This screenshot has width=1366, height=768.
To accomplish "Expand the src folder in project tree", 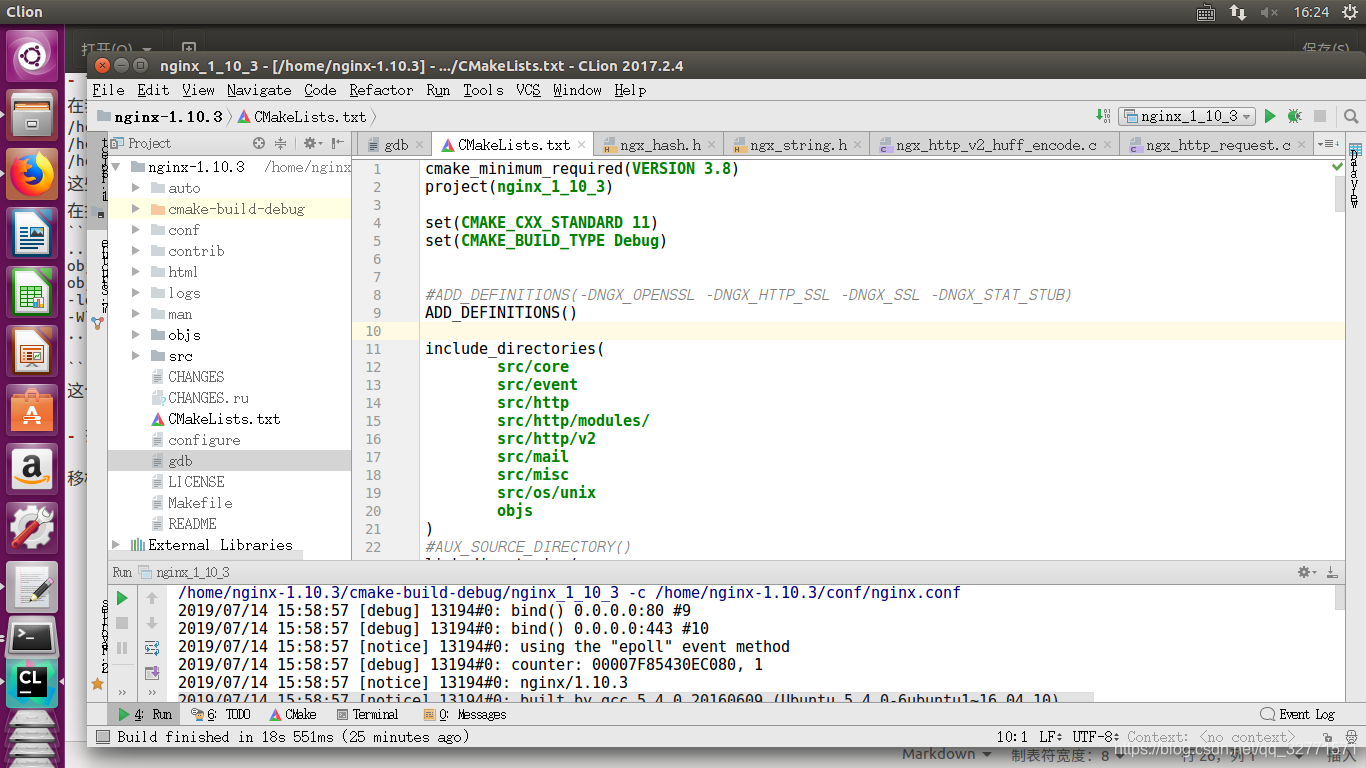I will (x=136, y=356).
